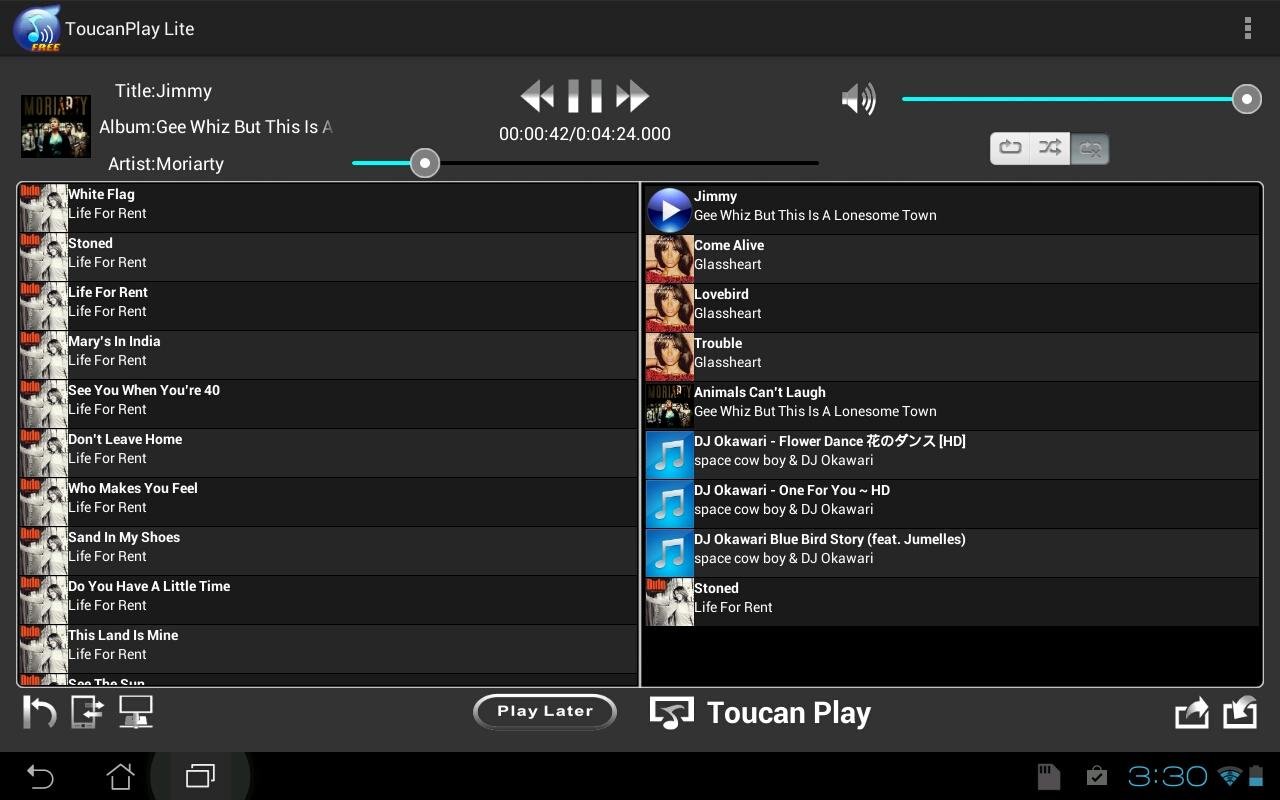Select DJ Okawari - One For You track

point(952,504)
